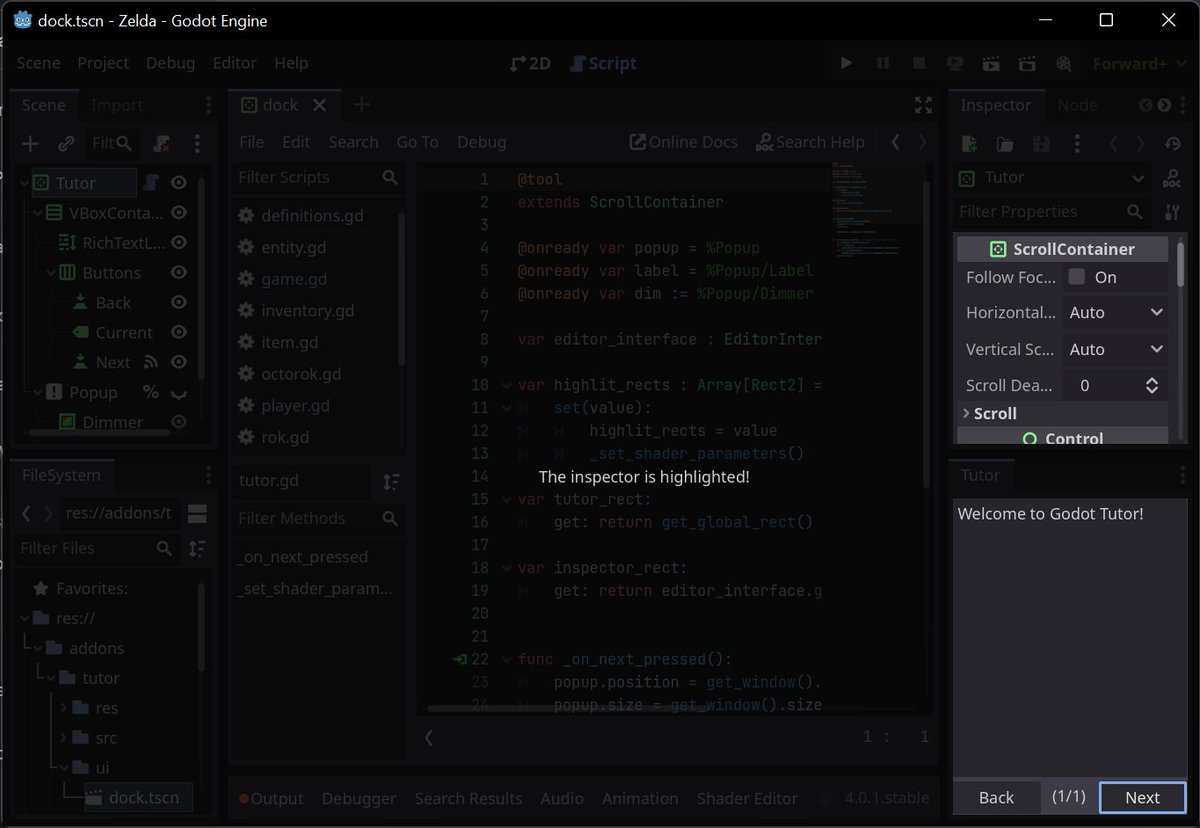Pause the running project
Viewport: 1200px width, 828px height.
[x=883, y=63]
